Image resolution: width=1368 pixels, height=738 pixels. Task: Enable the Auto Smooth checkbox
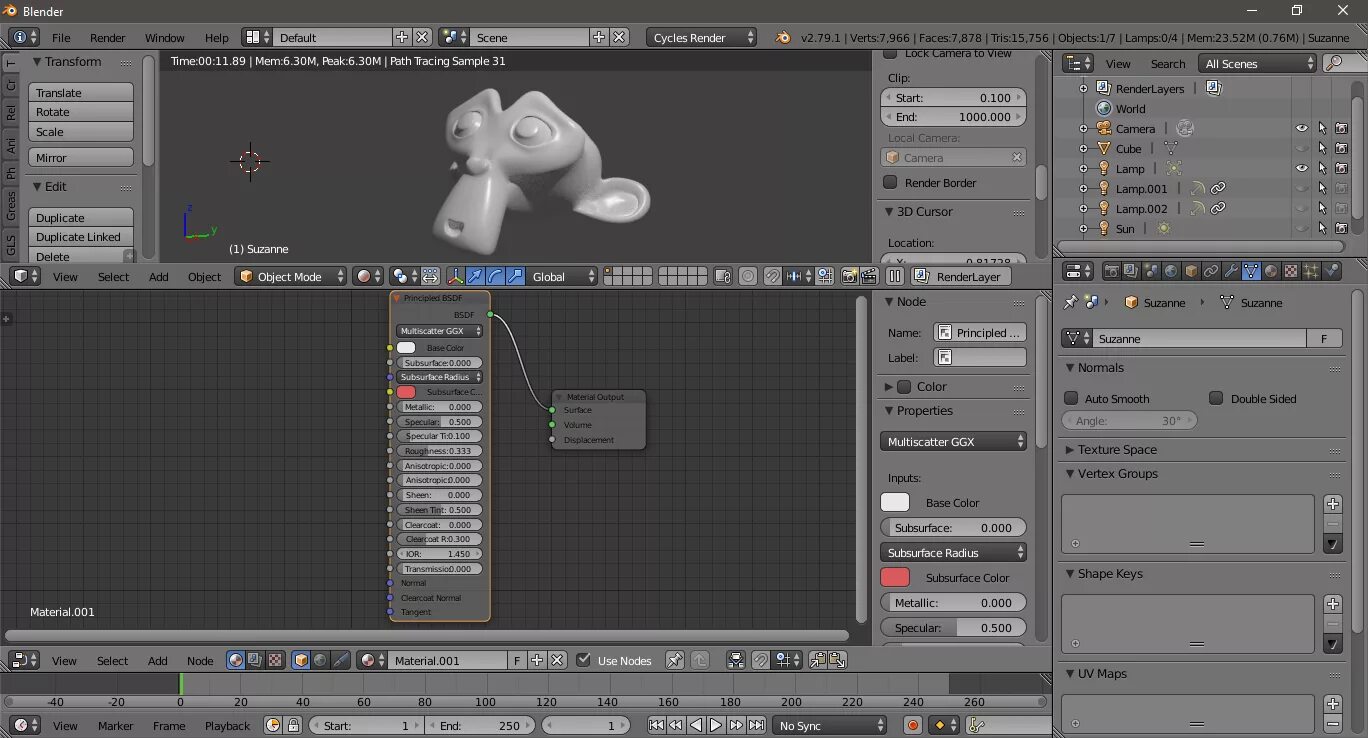(x=1071, y=397)
